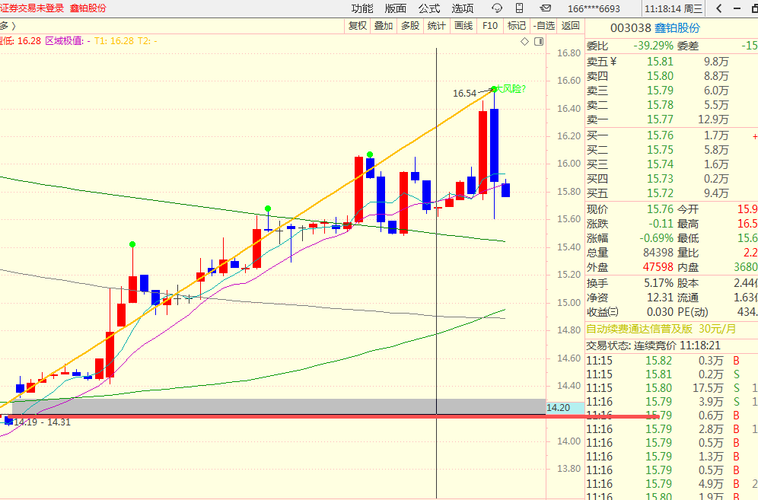The height and width of the screenshot is (500, 758).
Task: Click the clock display 11:18:14 周三
Action: point(673,9)
